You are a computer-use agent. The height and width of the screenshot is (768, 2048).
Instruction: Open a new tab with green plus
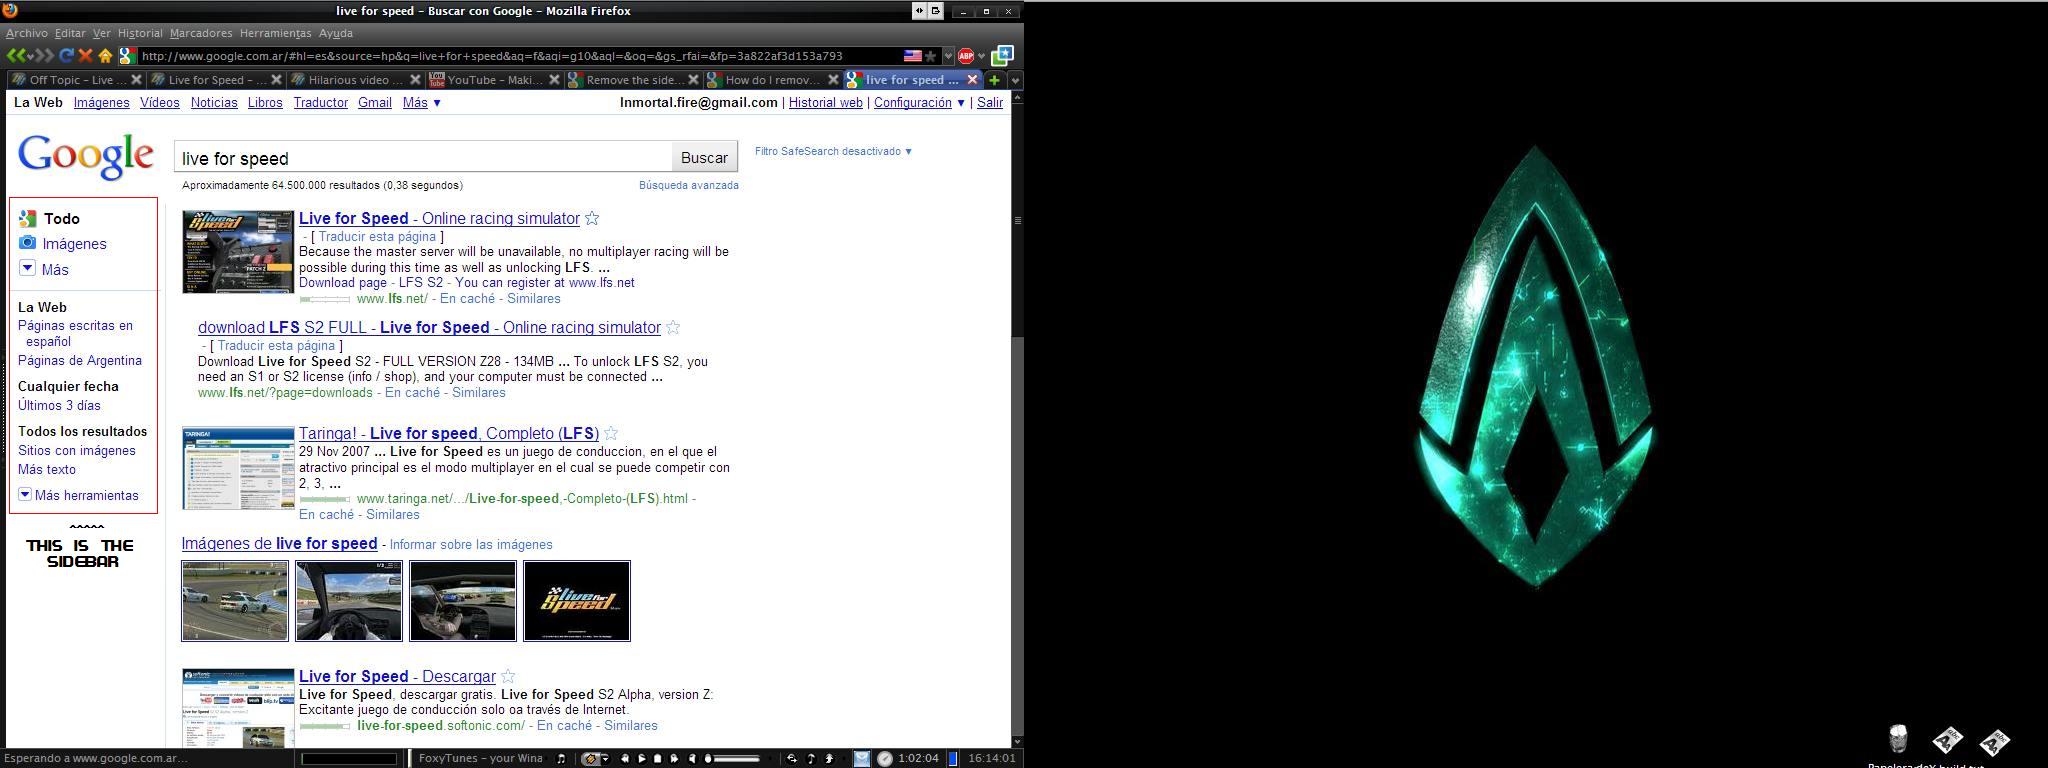pyautogui.click(x=995, y=80)
